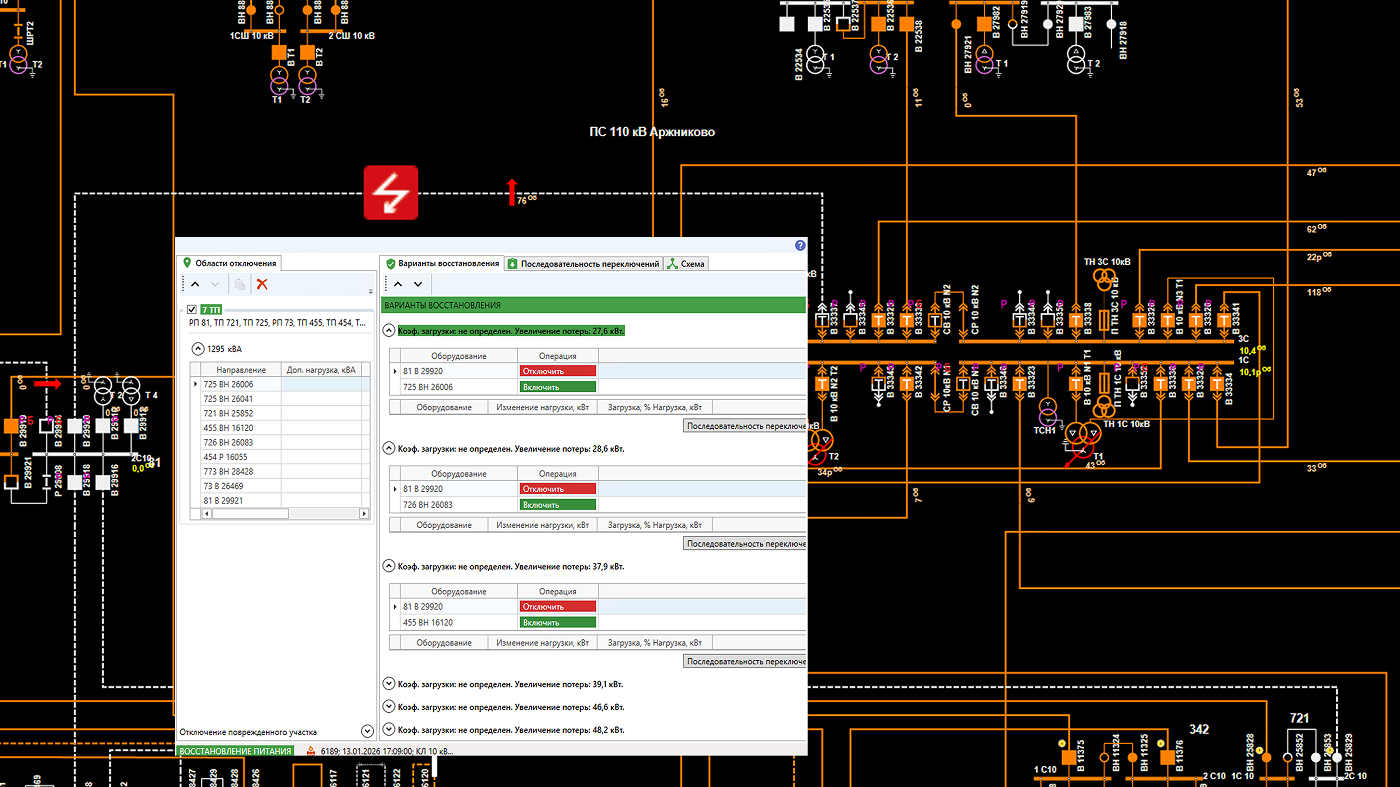Screen dimensions: 1400x787
Task: Uncheck the 7 ТП checkbox
Action: [192, 310]
